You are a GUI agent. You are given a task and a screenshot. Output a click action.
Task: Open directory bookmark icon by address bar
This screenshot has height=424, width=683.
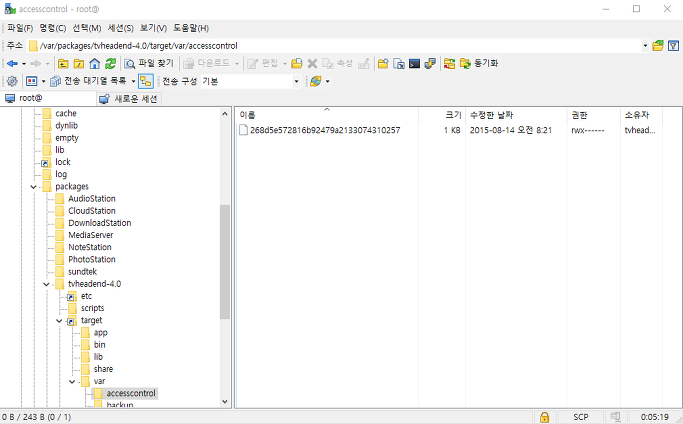658,46
